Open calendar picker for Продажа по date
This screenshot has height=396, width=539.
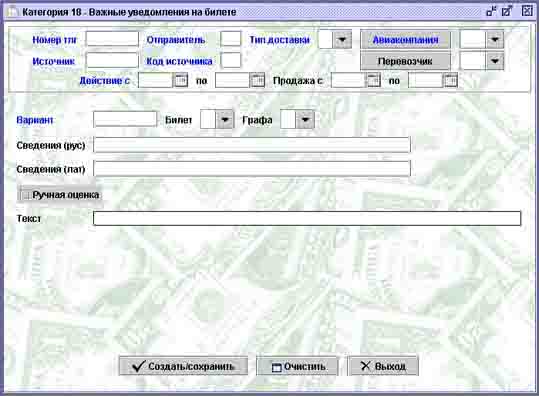(x=451, y=80)
